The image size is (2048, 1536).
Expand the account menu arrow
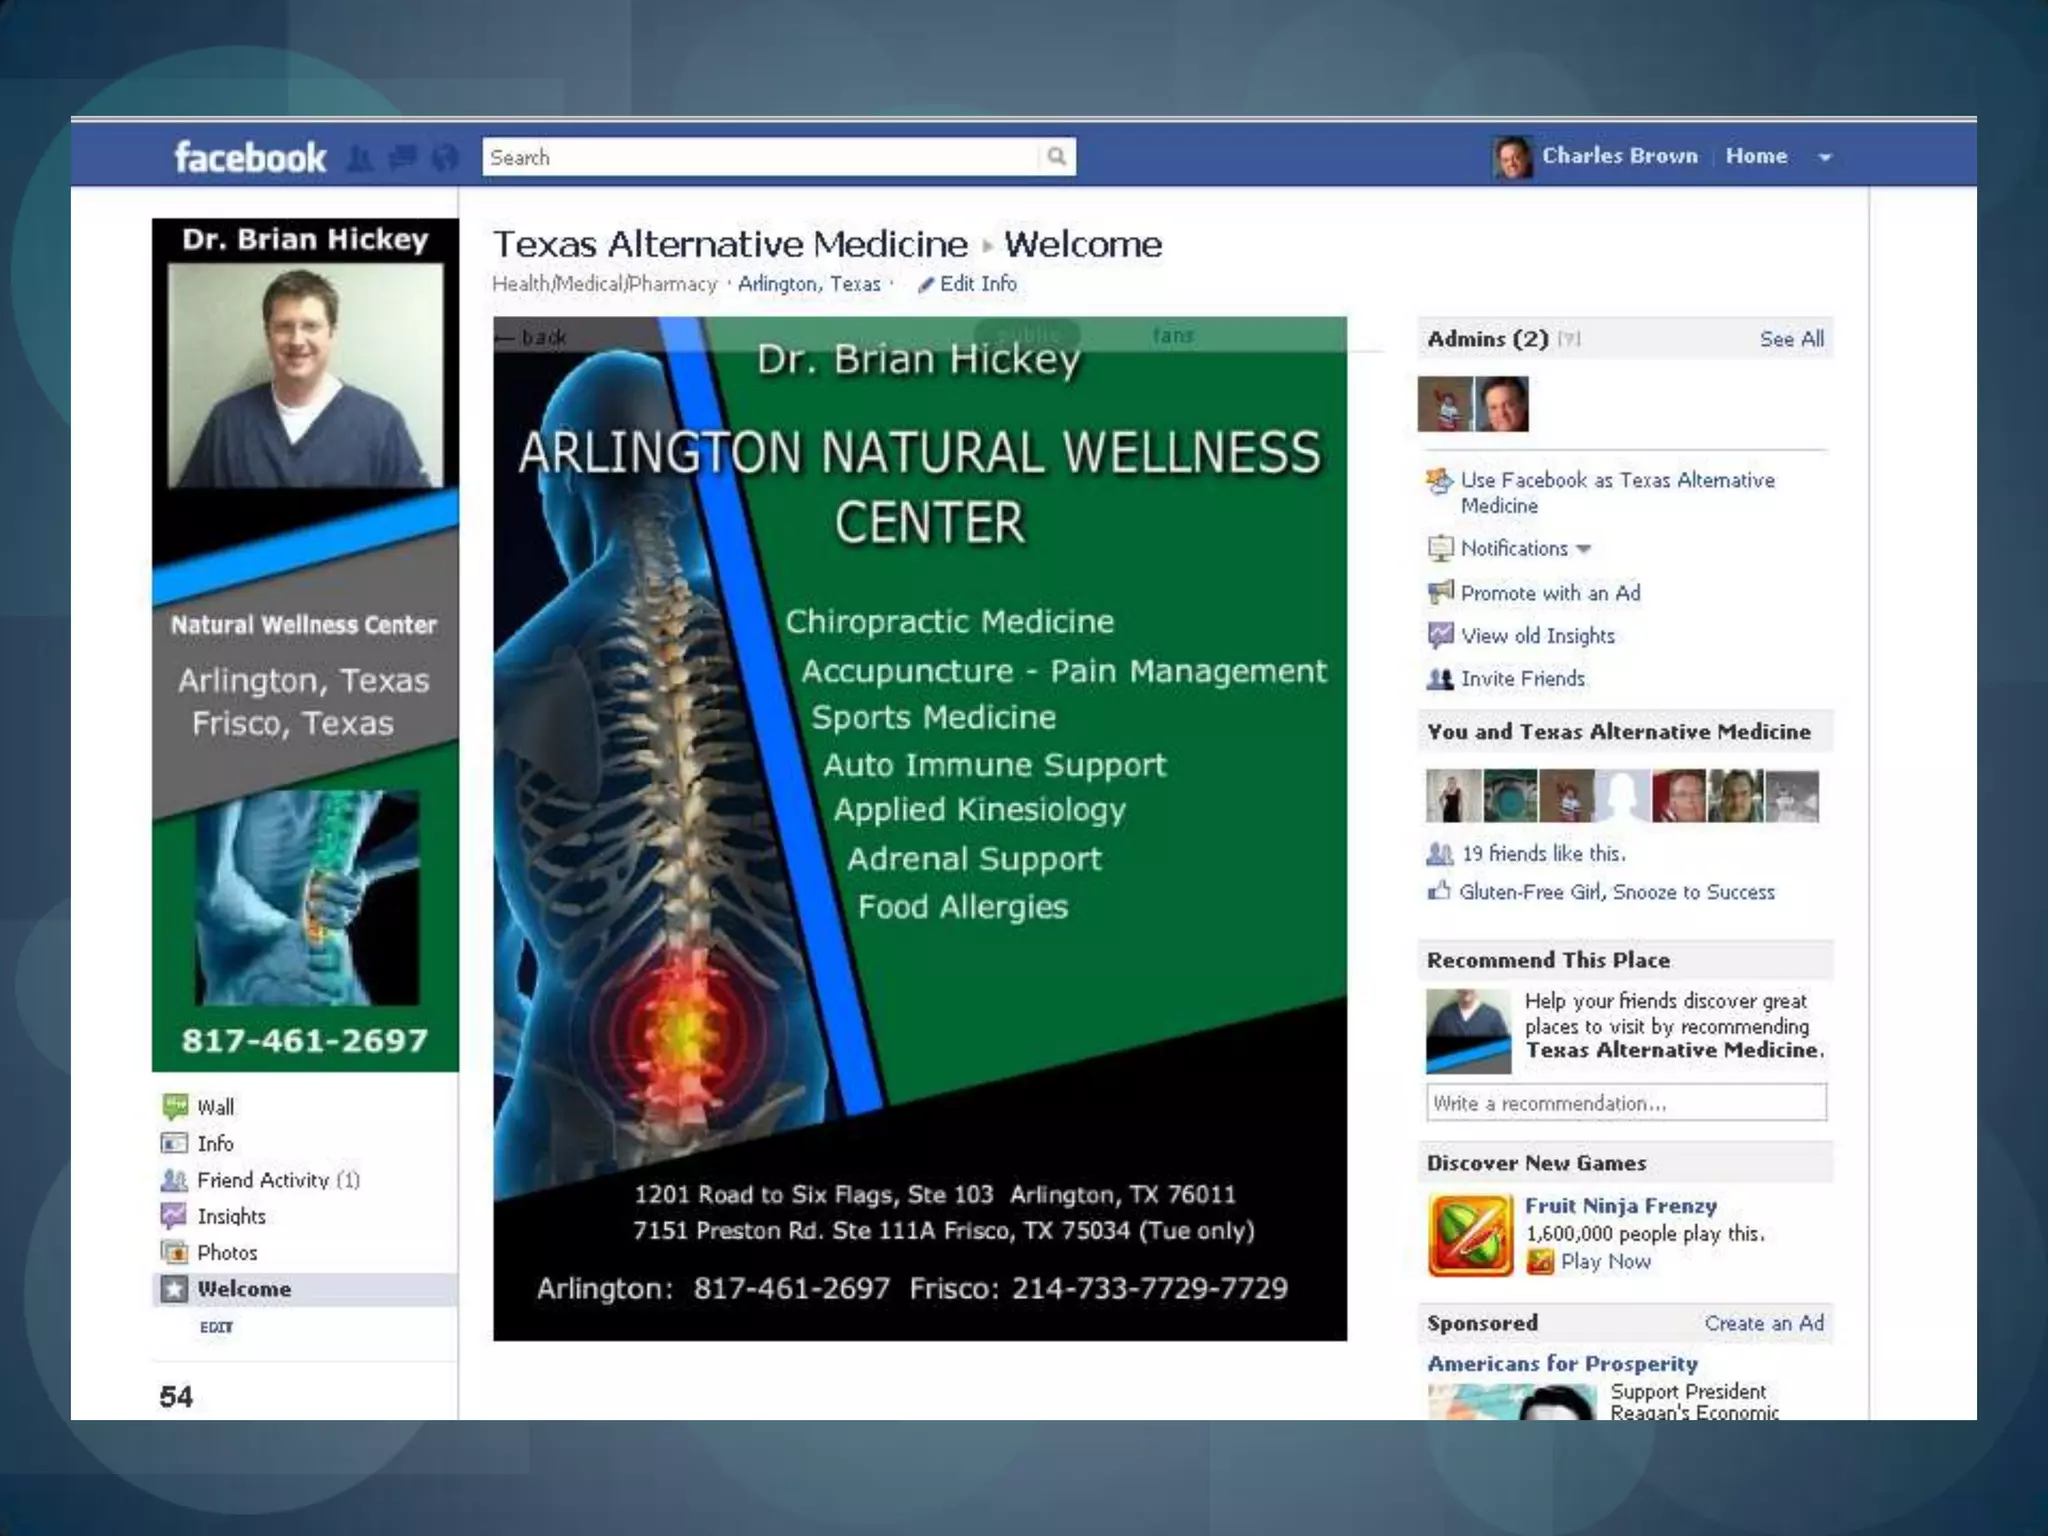(1825, 157)
